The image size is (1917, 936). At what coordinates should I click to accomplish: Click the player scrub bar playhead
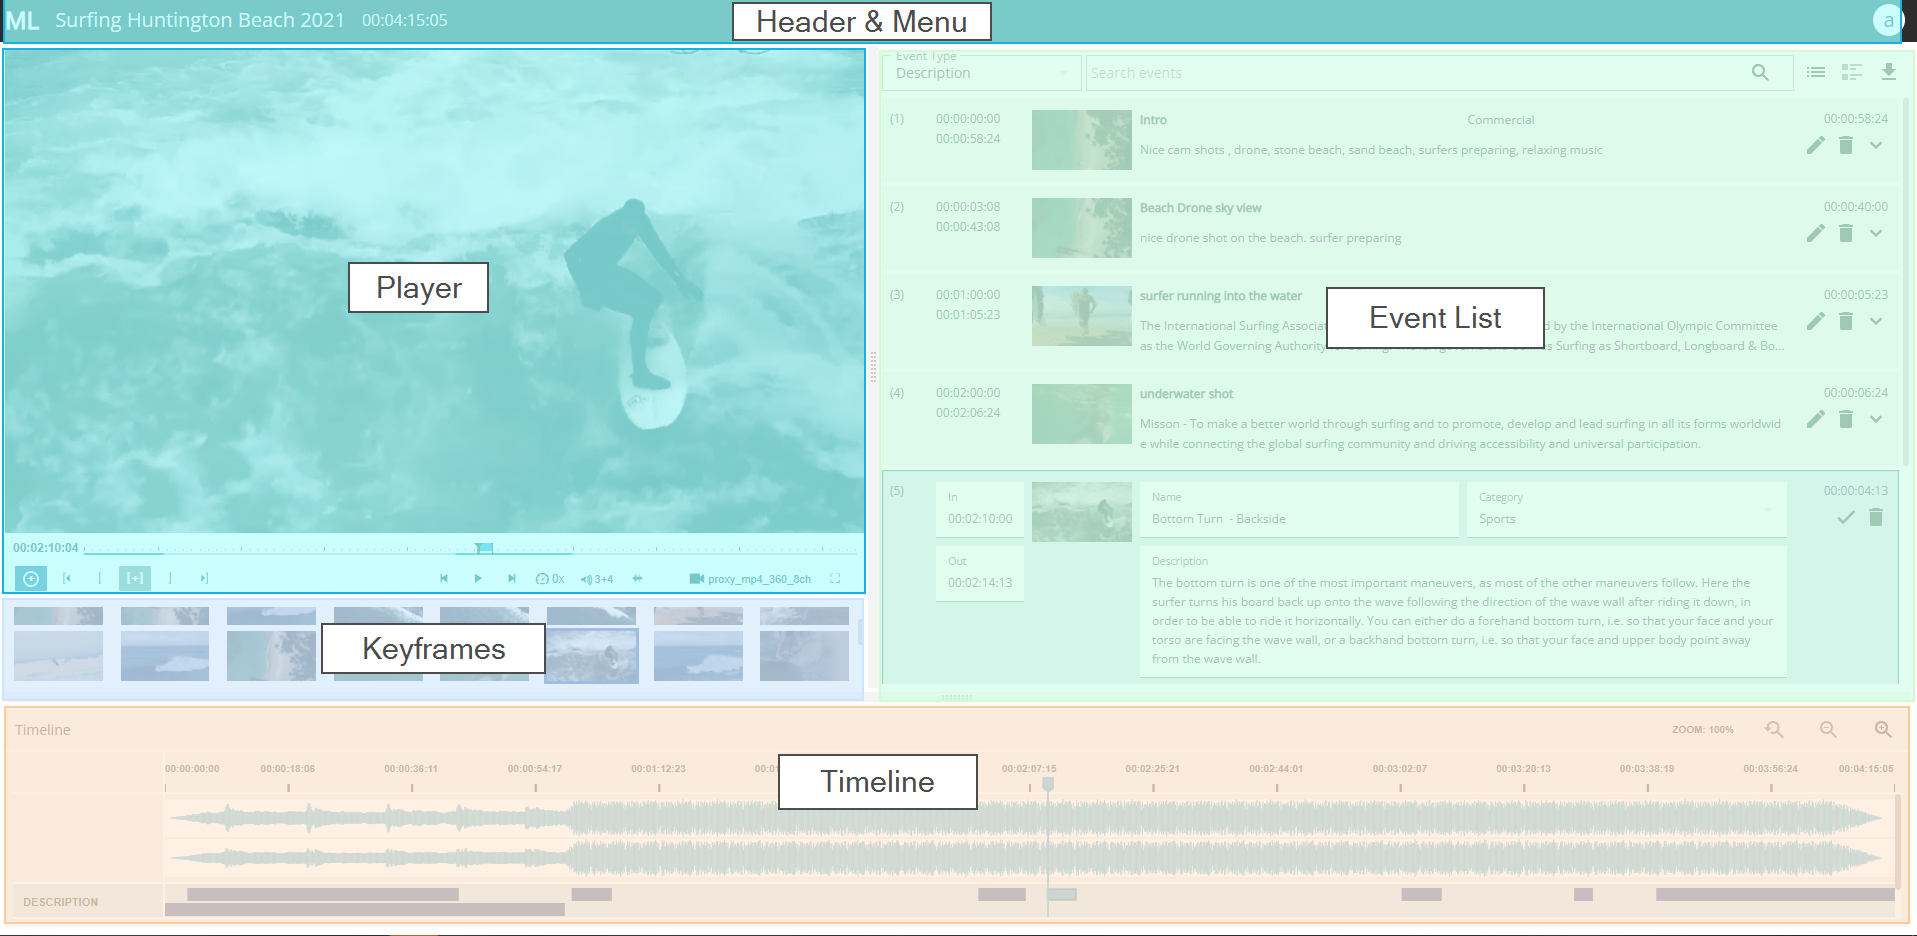(x=484, y=548)
